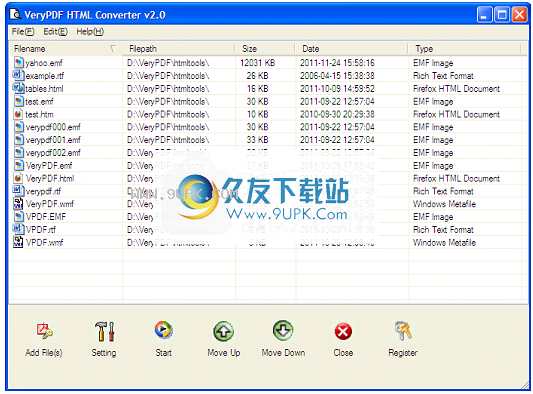Click the 16 KB size cell
This screenshot has height=394, width=533.
click(x=257, y=89)
